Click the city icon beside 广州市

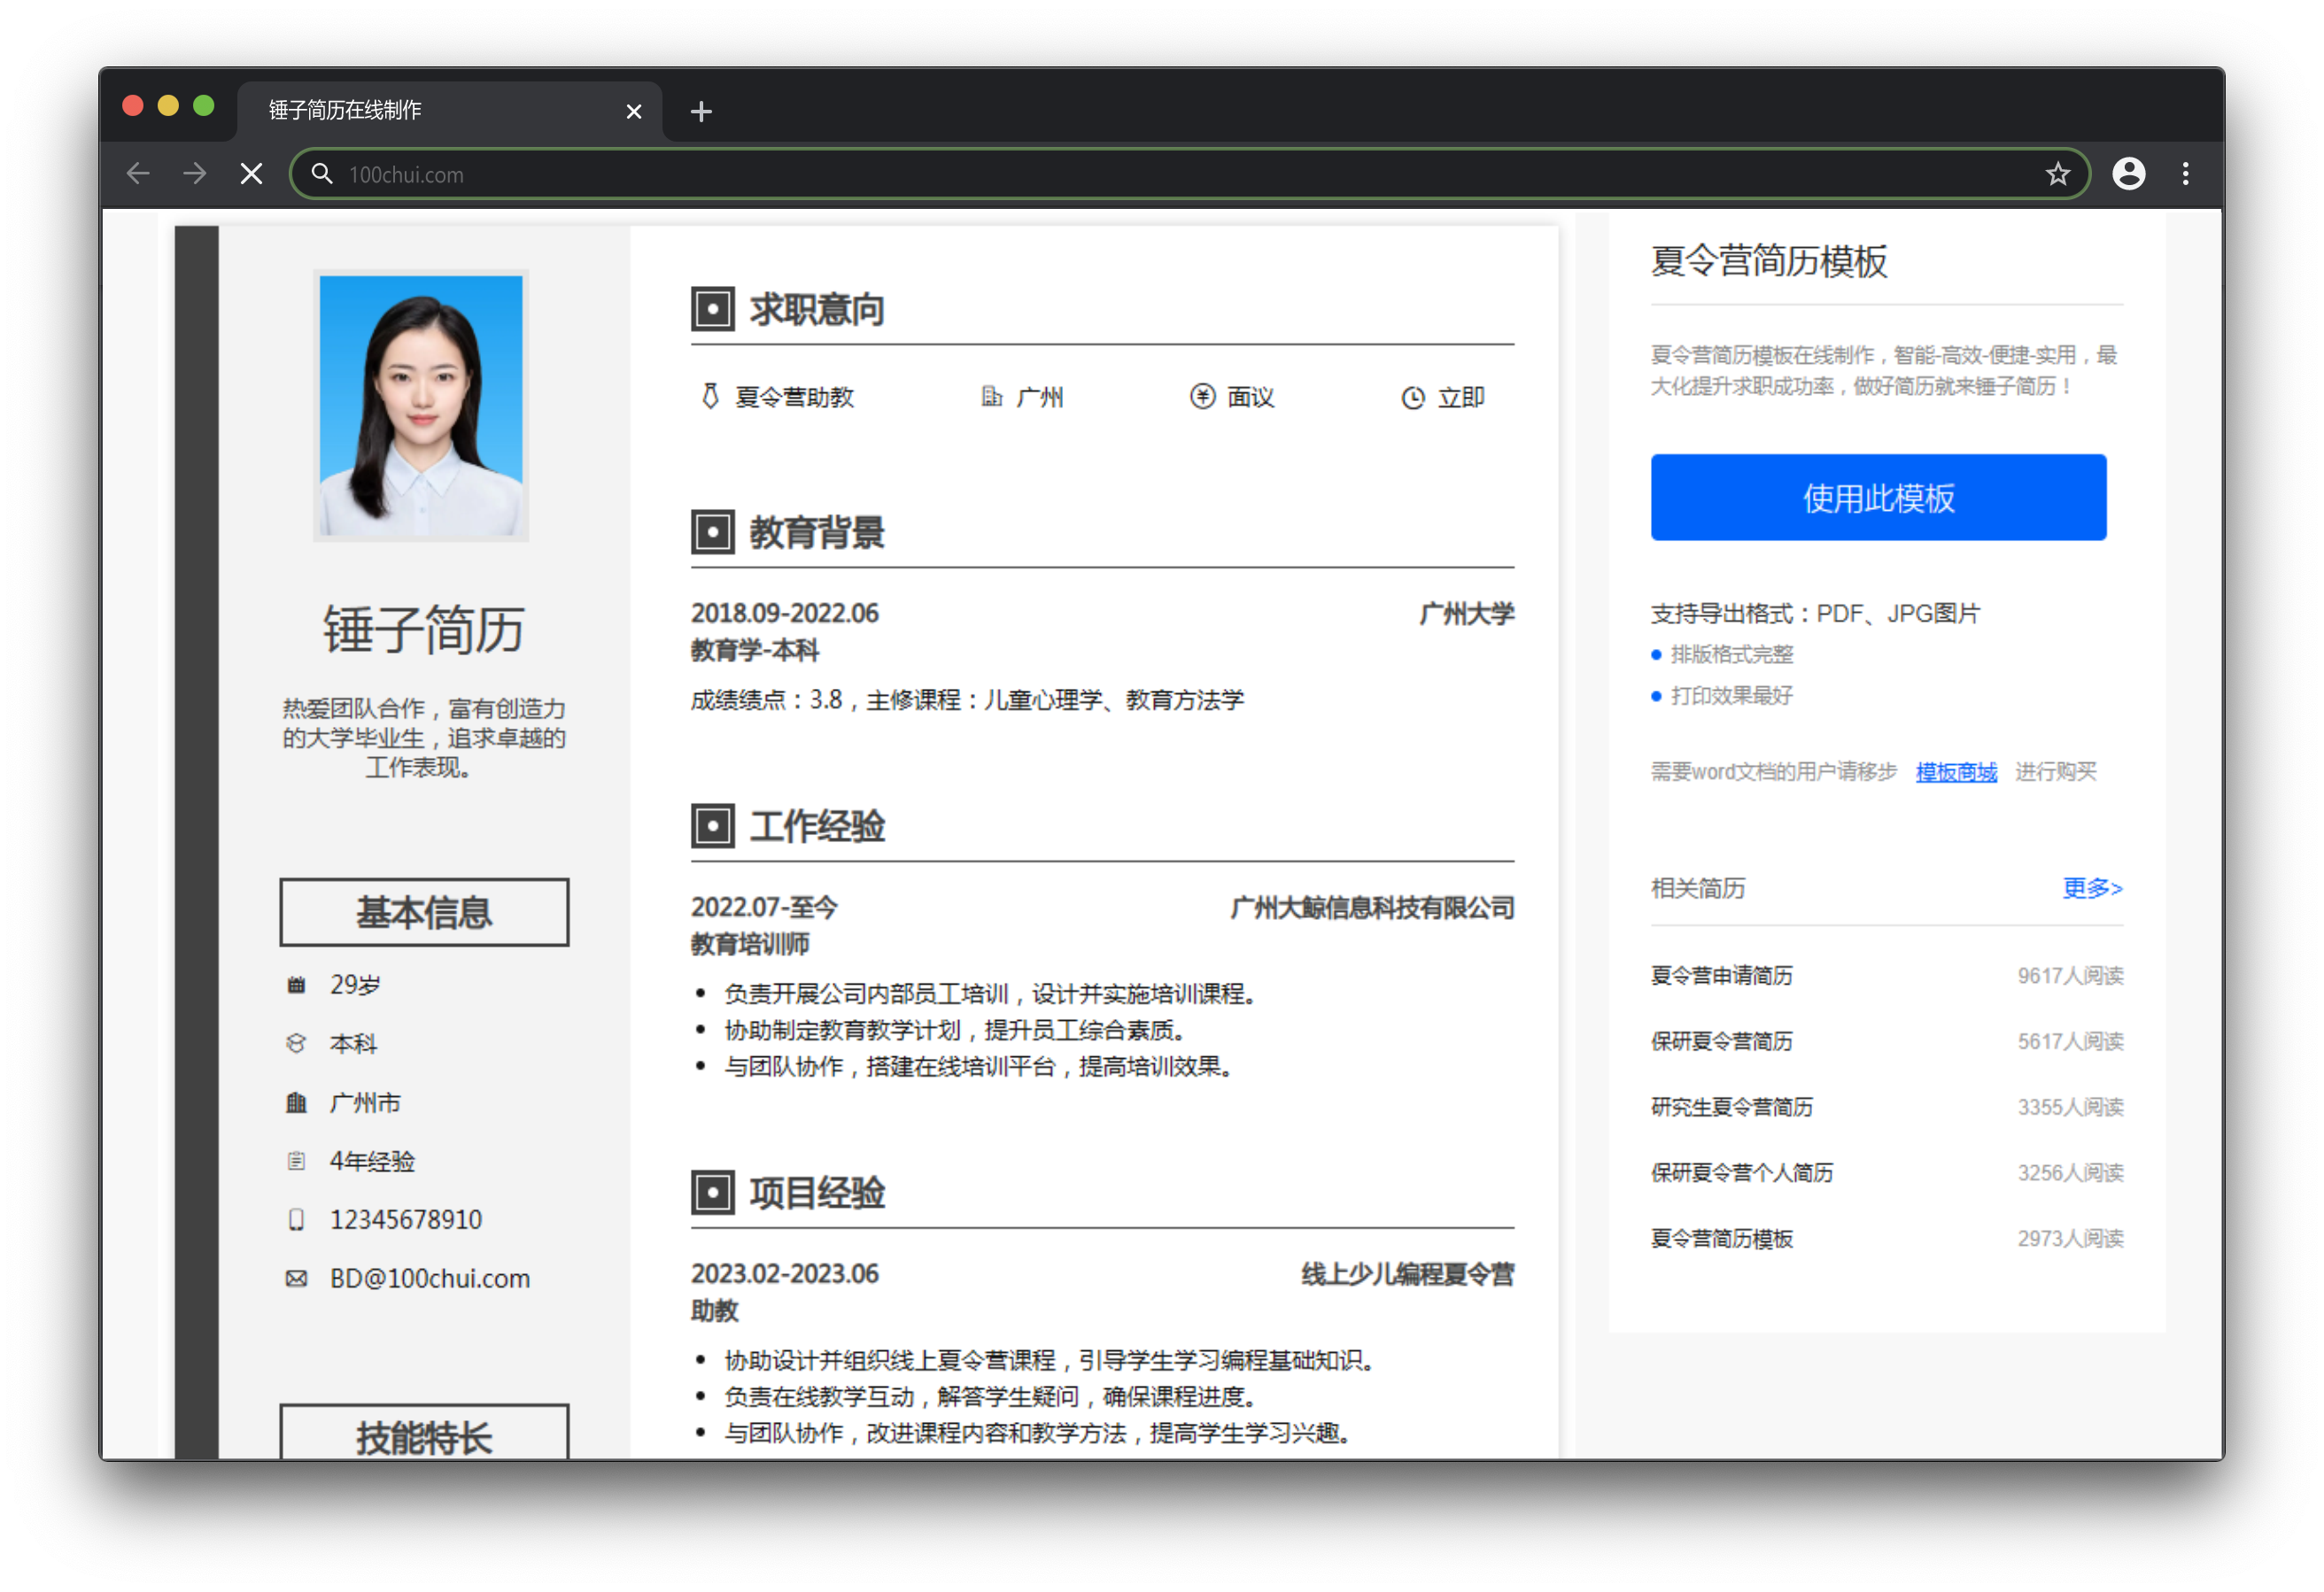click(296, 1103)
